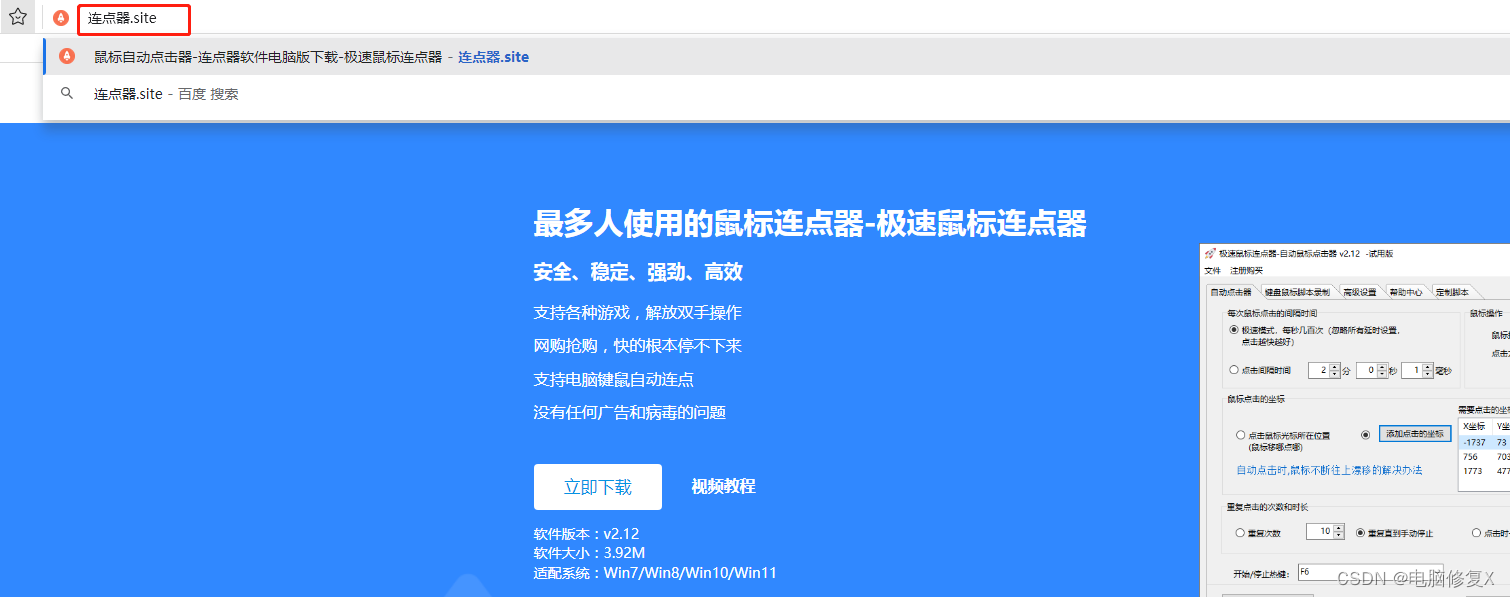Image resolution: width=1510 pixels, height=597 pixels.
Task: Select the coordinate row with X 756
Action: point(1484,456)
